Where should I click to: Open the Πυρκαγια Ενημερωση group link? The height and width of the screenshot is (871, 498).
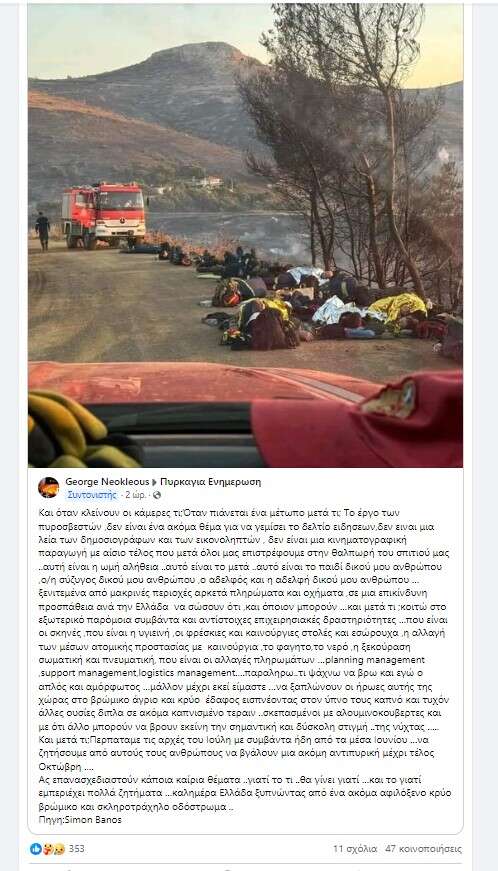point(210,482)
